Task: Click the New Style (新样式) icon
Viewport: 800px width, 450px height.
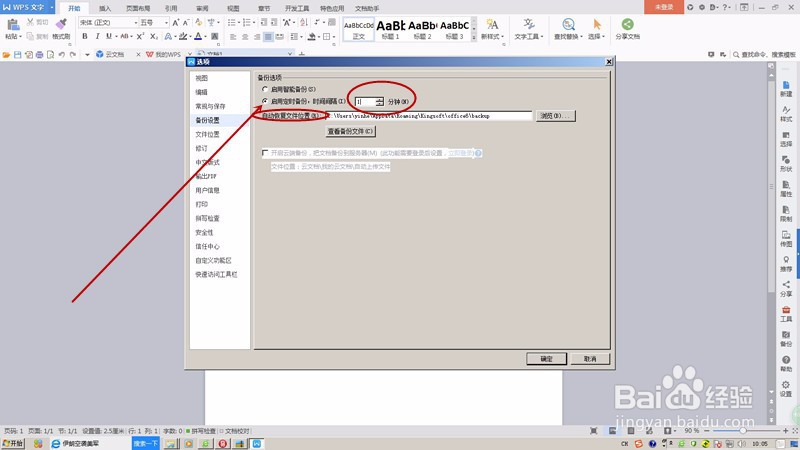Action: pos(492,24)
